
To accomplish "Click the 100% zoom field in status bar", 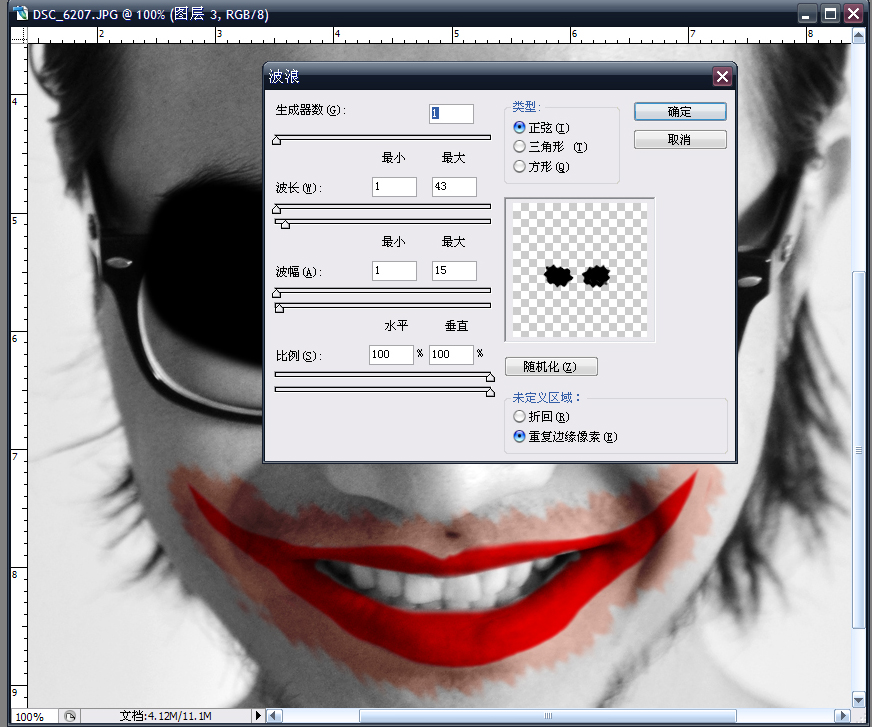I will tap(34, 716).
